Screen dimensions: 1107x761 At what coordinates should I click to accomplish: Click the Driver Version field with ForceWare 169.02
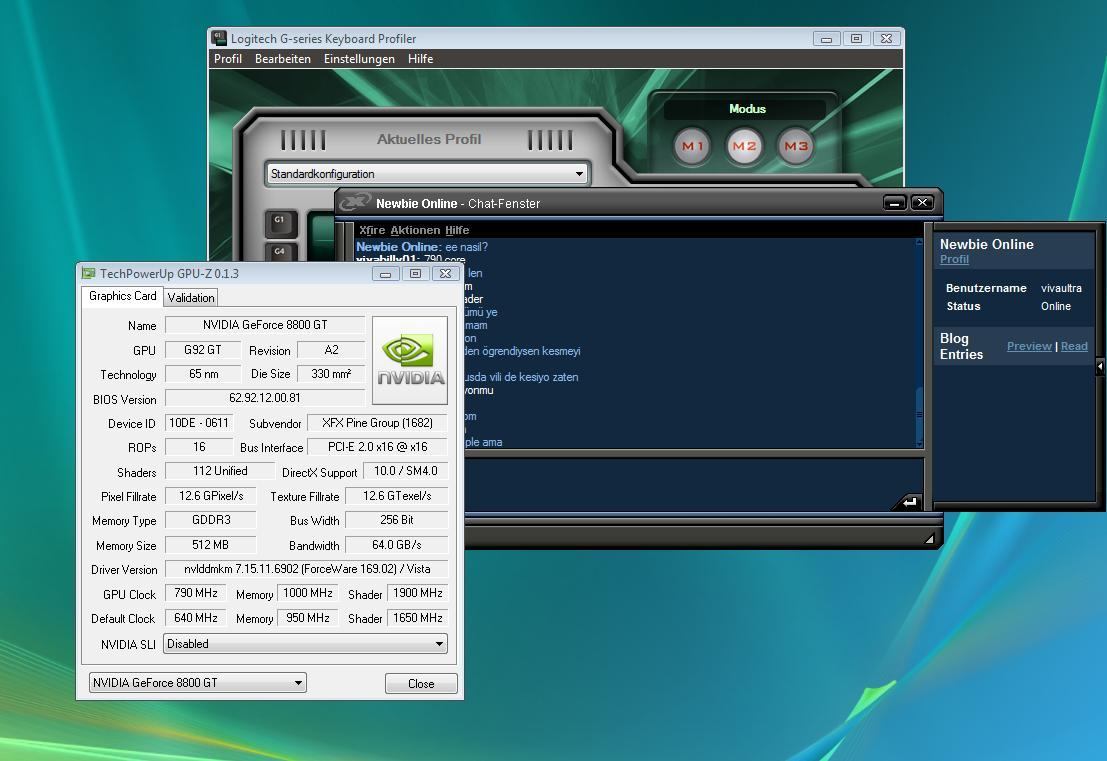306,569
